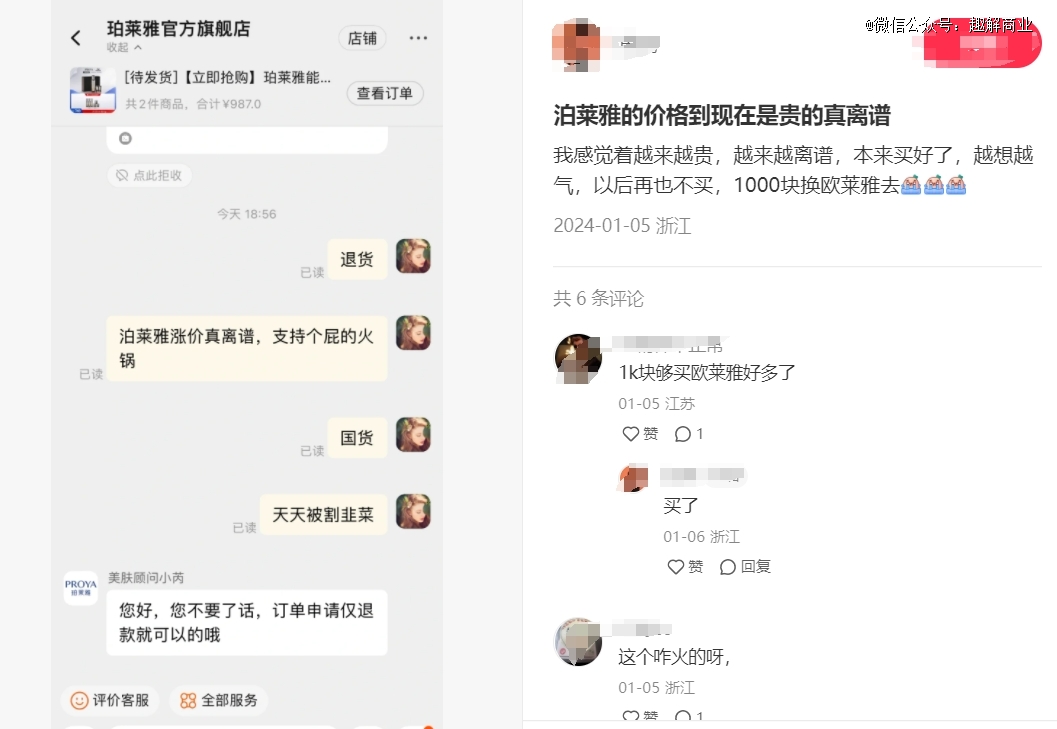Click the heart like icon under 江苏 comment
Screen dimensions: 1057x729
point(630,434)
